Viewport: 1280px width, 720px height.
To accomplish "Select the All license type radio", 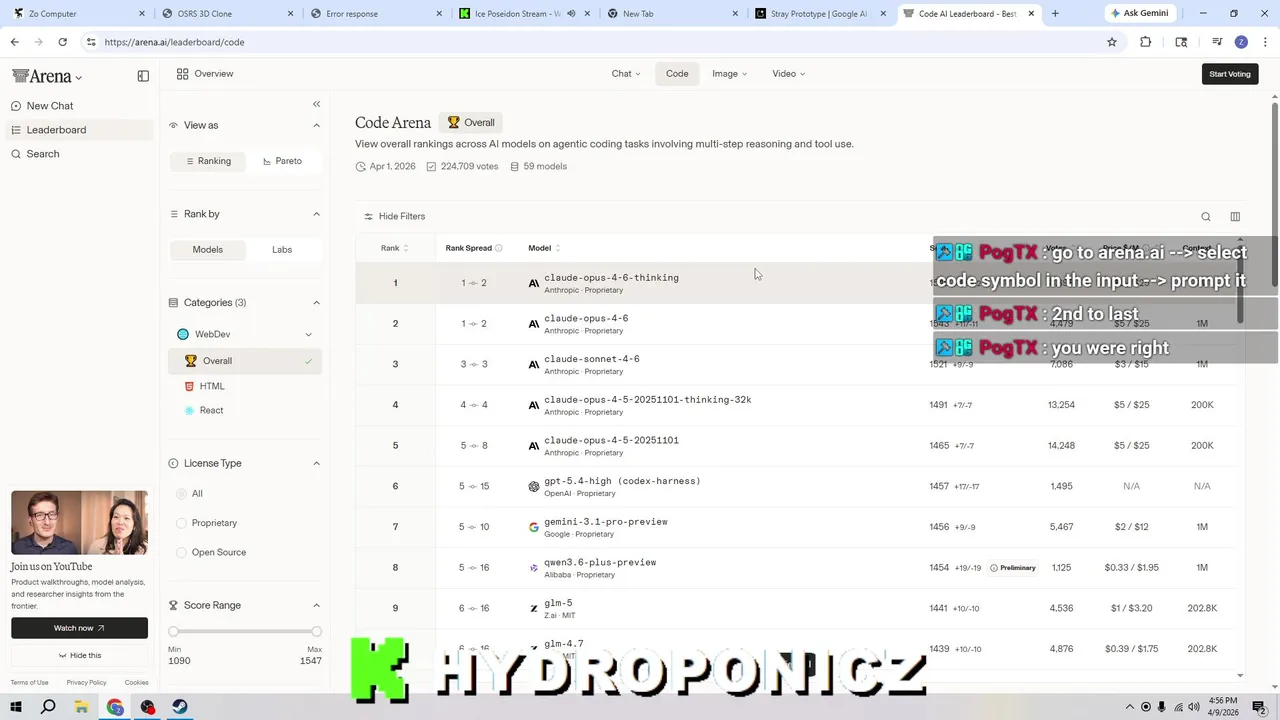I will [x=181, y=494].
